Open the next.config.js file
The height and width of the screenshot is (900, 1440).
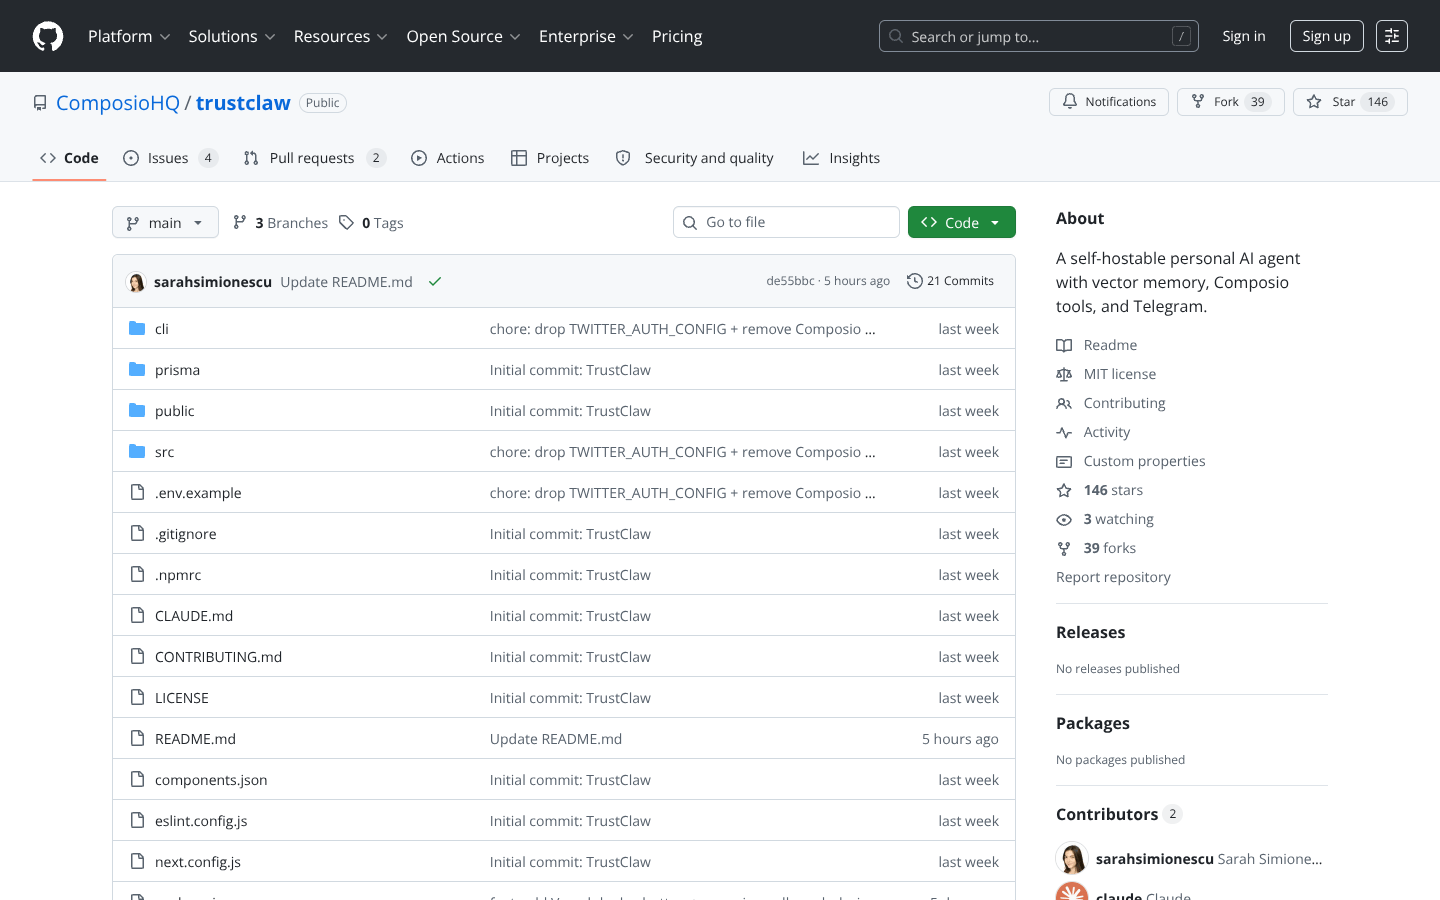198,862
